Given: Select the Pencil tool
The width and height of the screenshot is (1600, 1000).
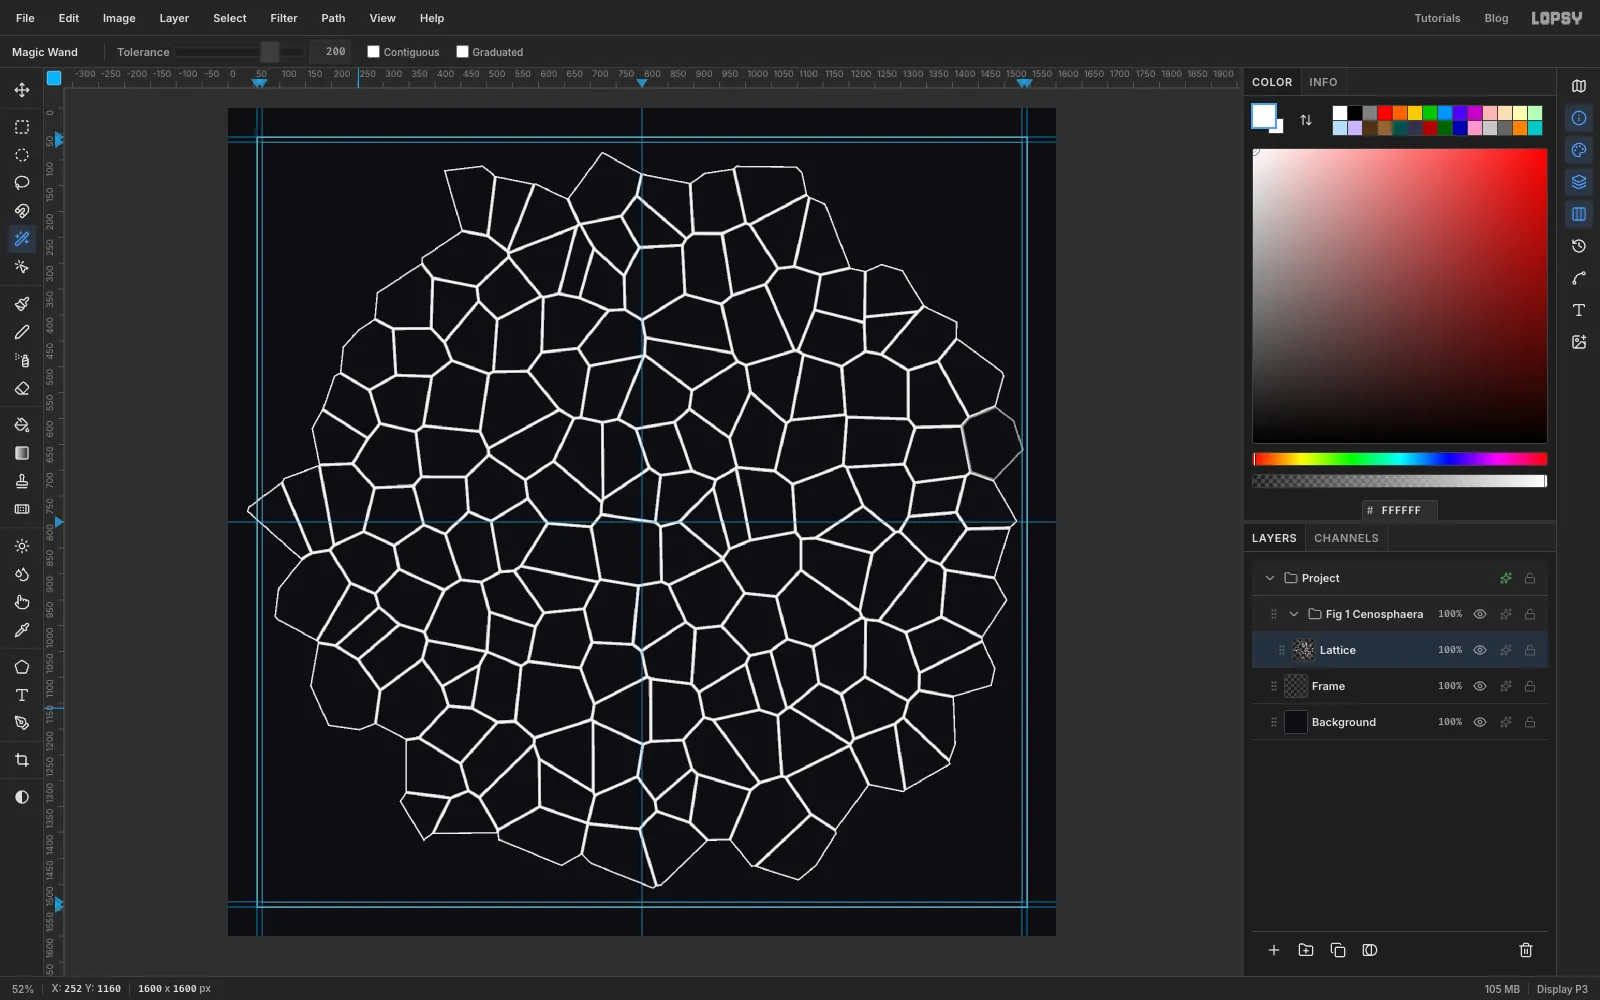Looking at the screenshot, I should click(22, 332).
